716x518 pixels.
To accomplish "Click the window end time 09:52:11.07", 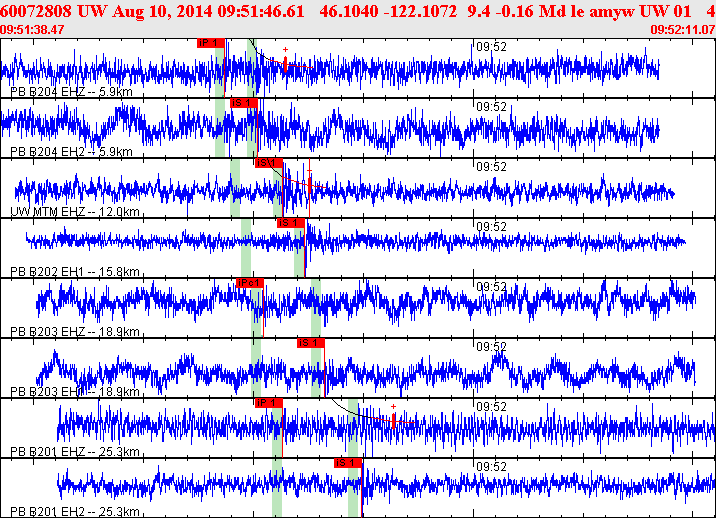I will [683, 30].
